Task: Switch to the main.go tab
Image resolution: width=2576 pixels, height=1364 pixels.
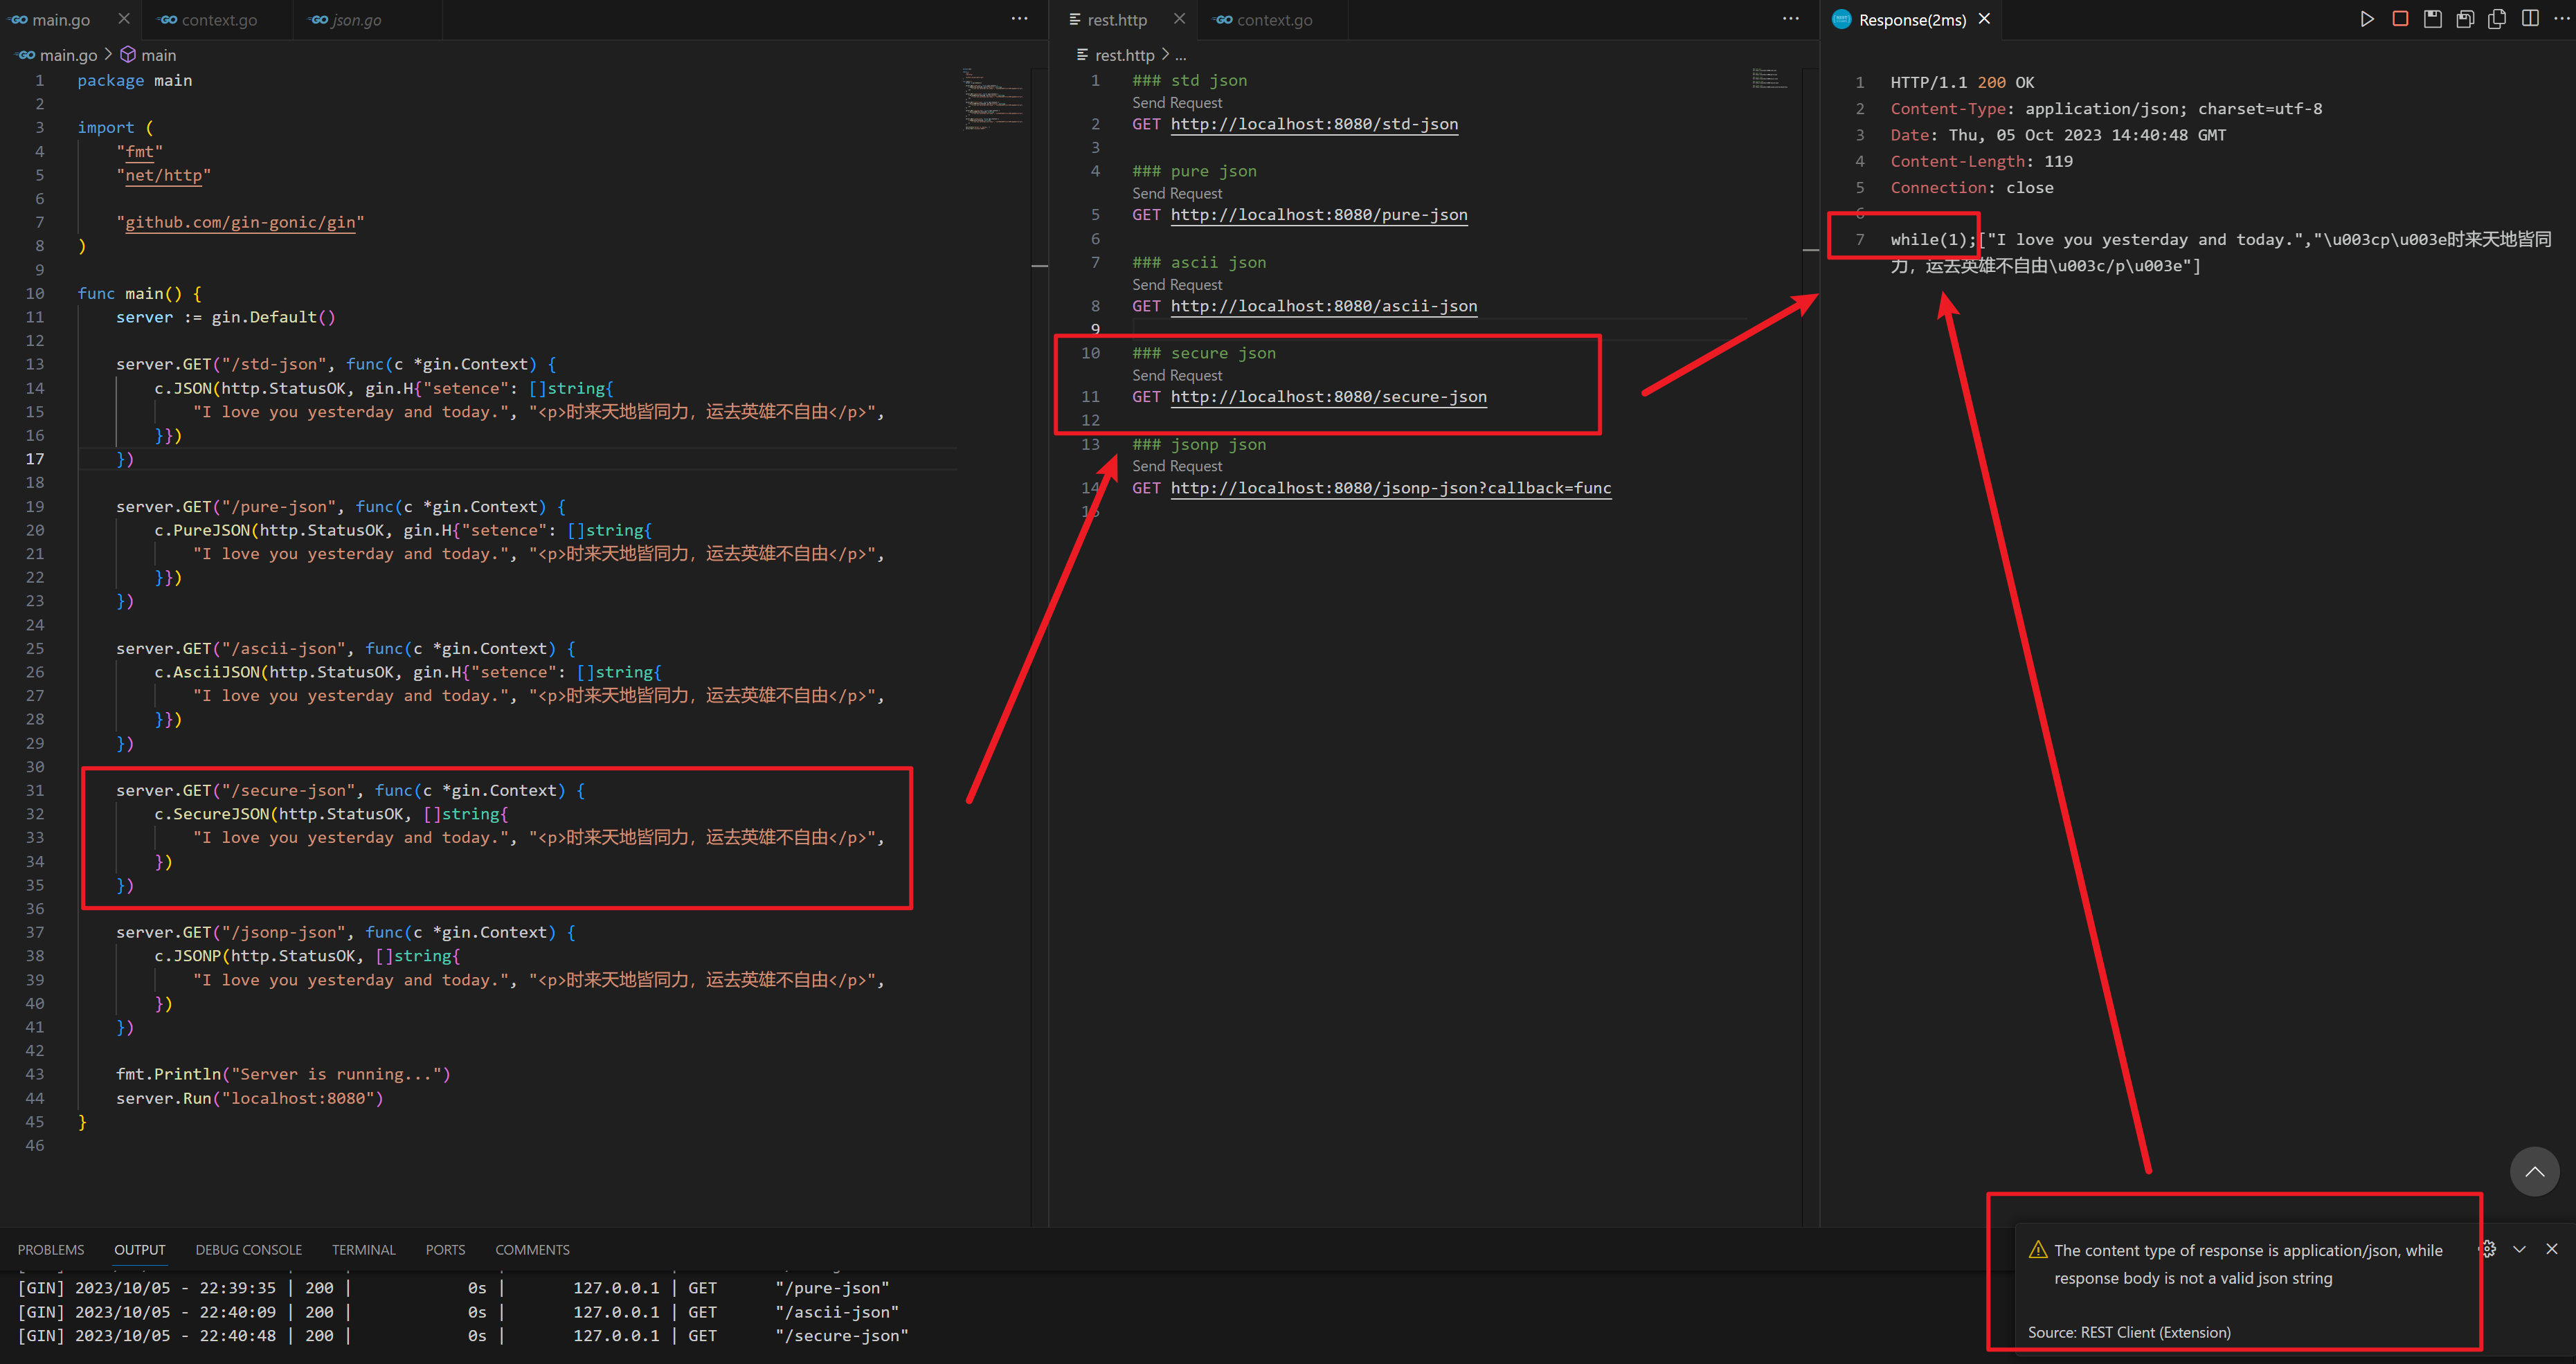Action: click(60, 20)
